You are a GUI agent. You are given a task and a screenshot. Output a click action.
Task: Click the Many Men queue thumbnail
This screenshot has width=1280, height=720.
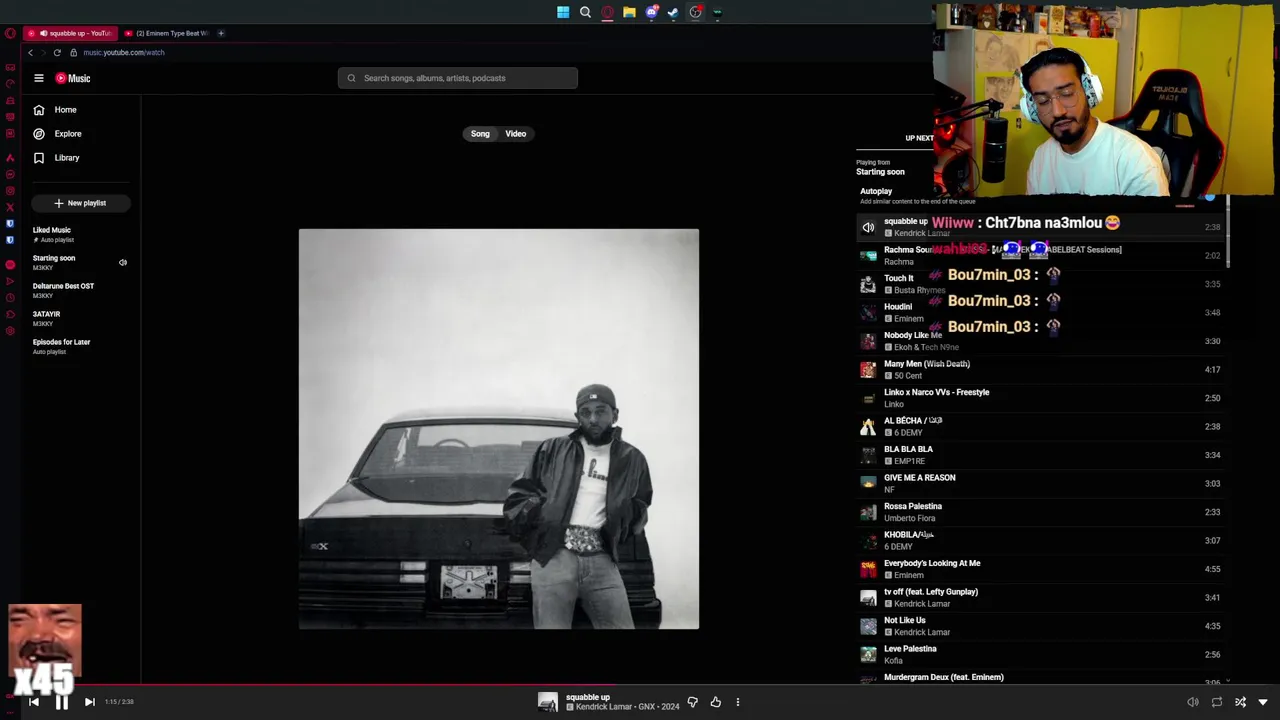click(x=868, y=370)
